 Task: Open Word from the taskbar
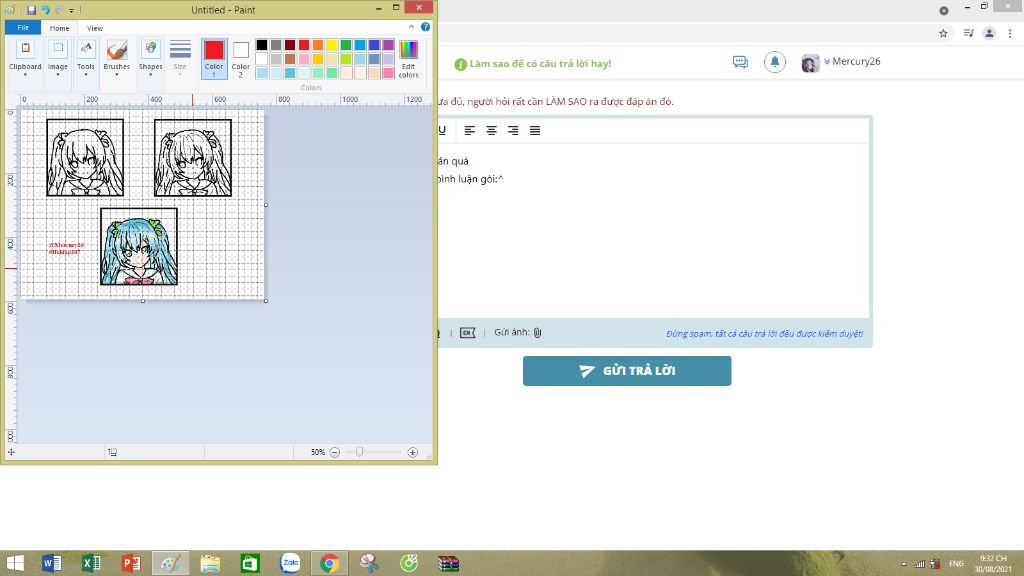pyautogui.click(x=52, y=563)
